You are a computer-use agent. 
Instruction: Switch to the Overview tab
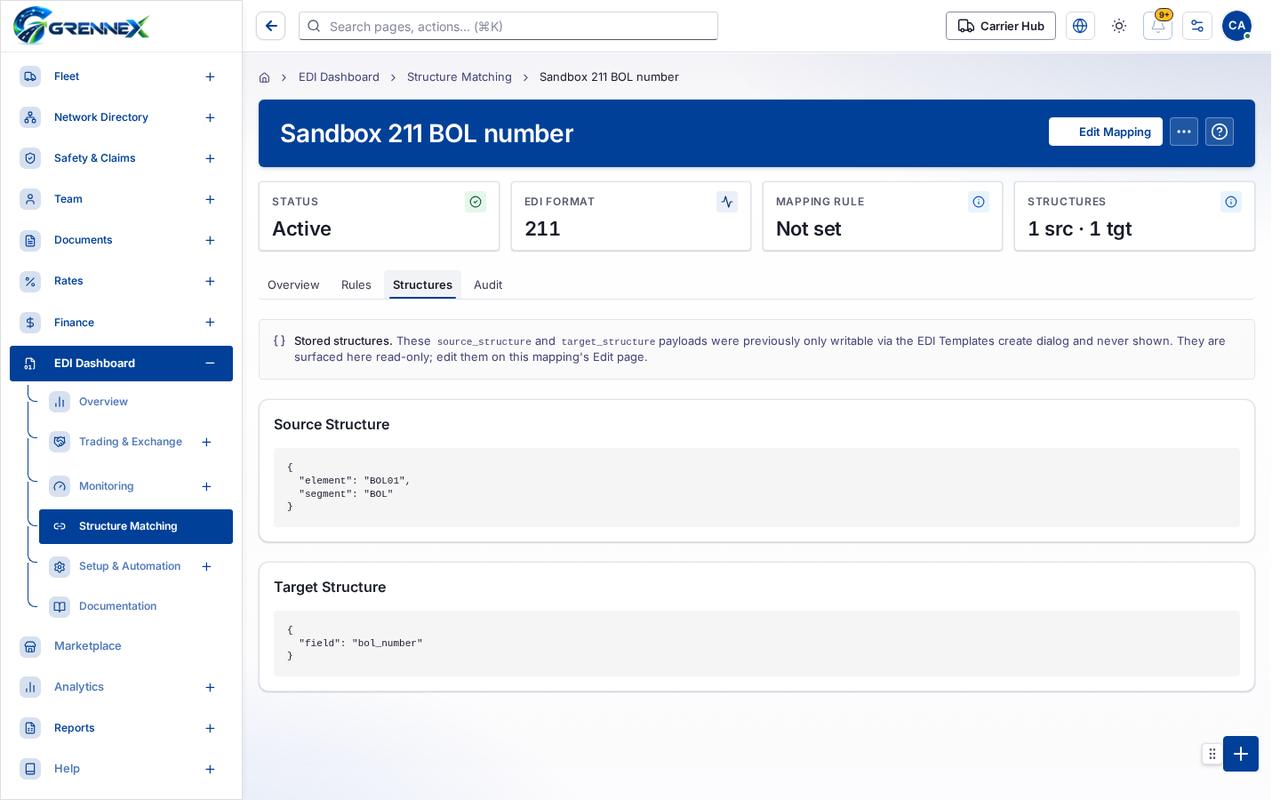[x=293, y=285]
